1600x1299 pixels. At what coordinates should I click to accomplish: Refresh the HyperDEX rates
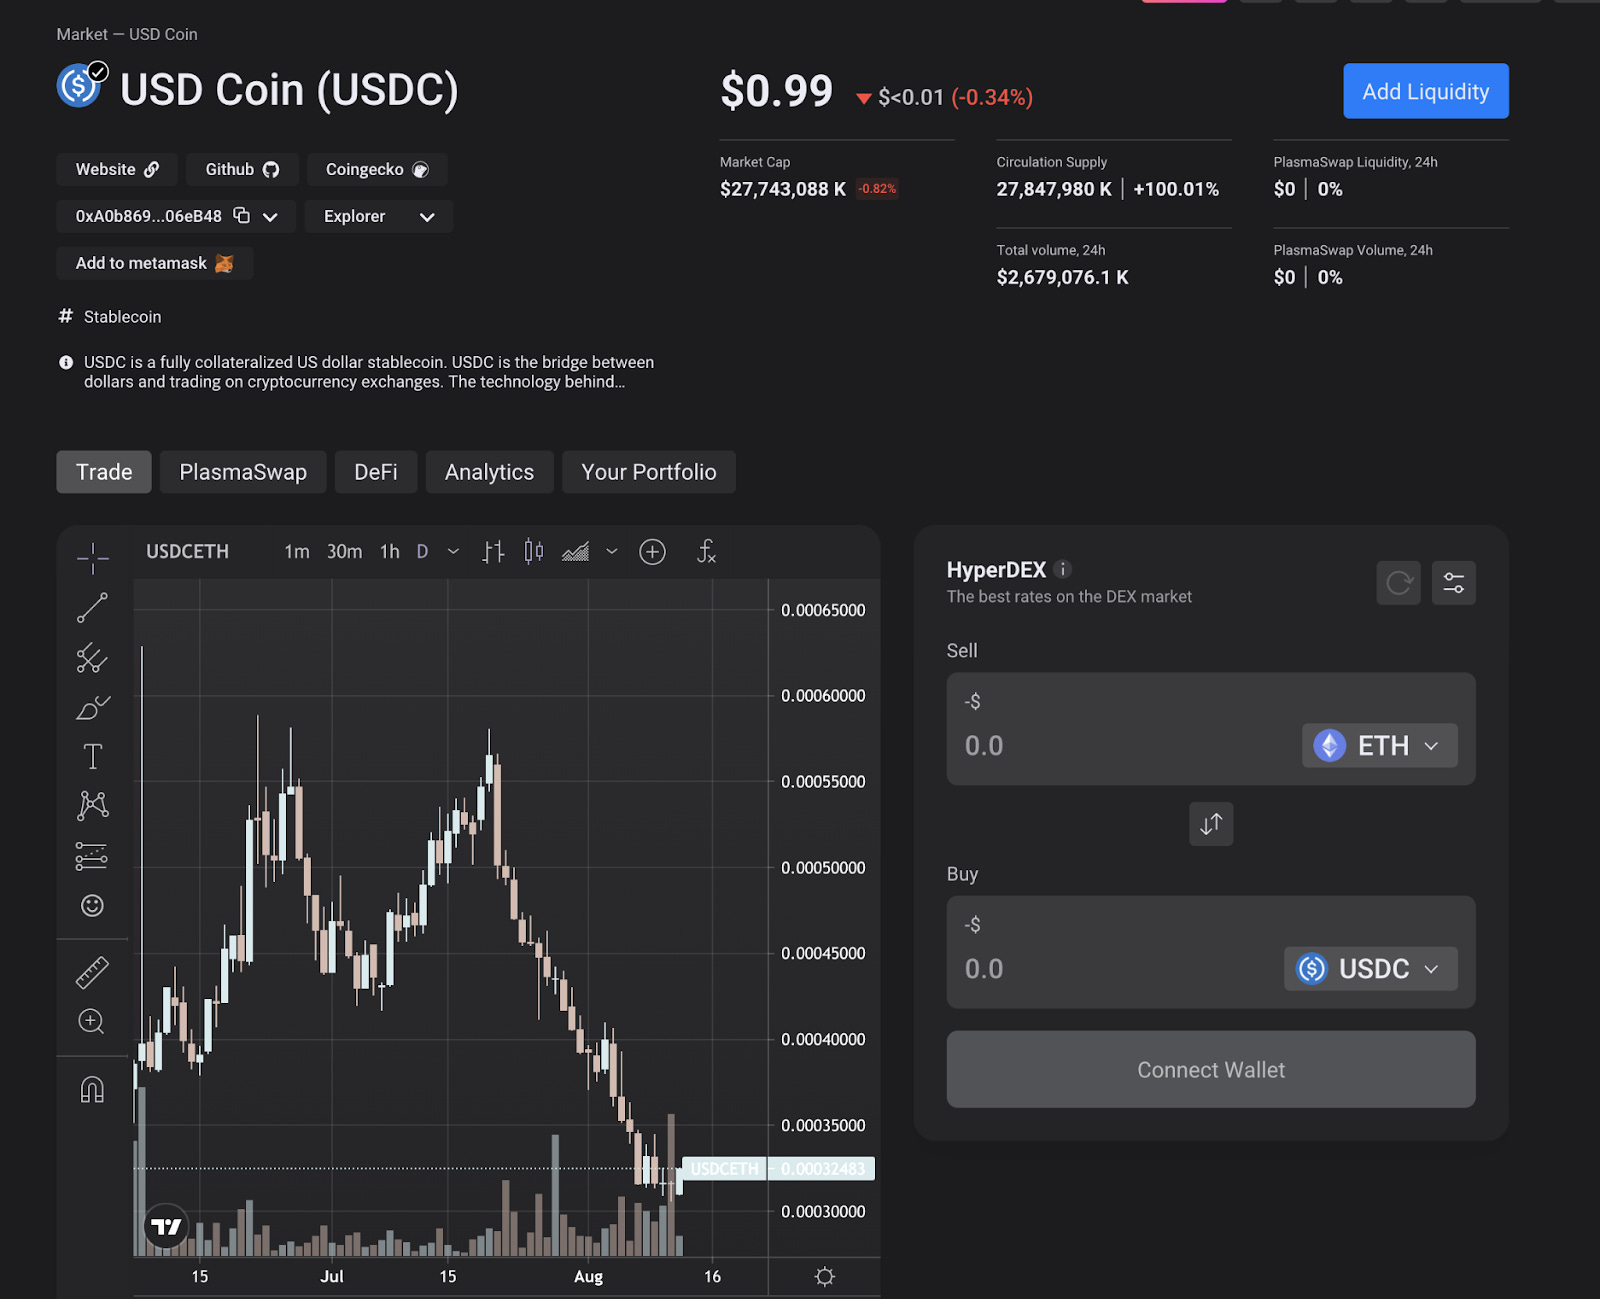point(1398,582)
